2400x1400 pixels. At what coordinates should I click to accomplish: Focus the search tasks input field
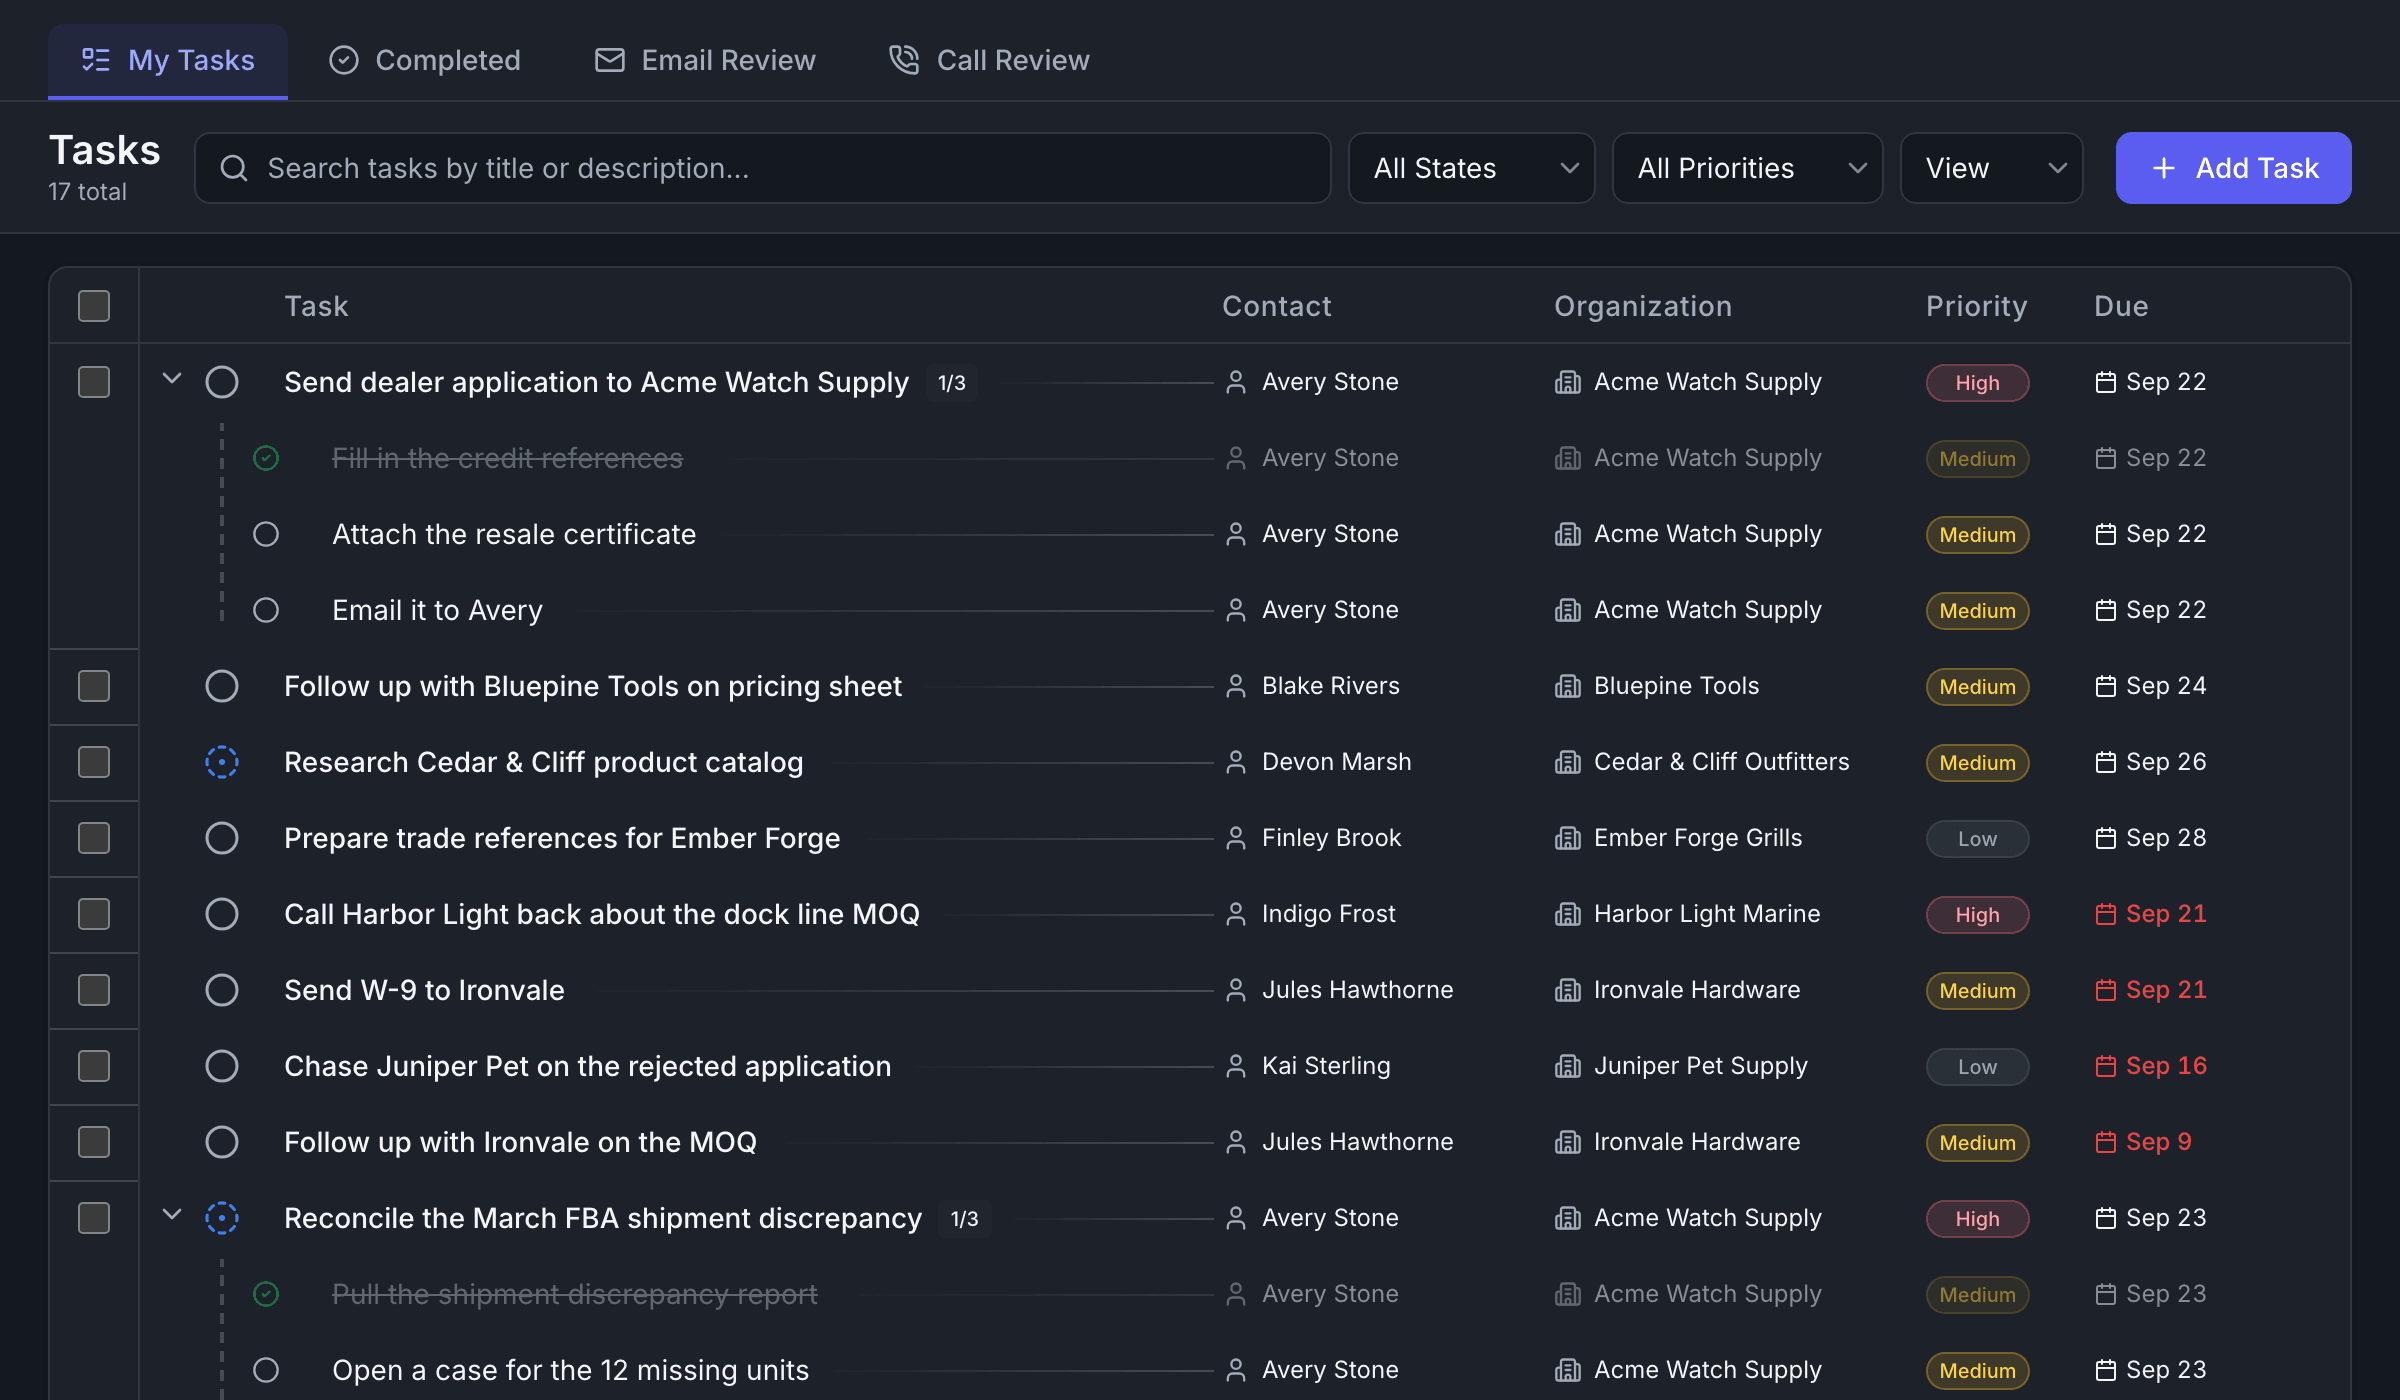point(763,168)
